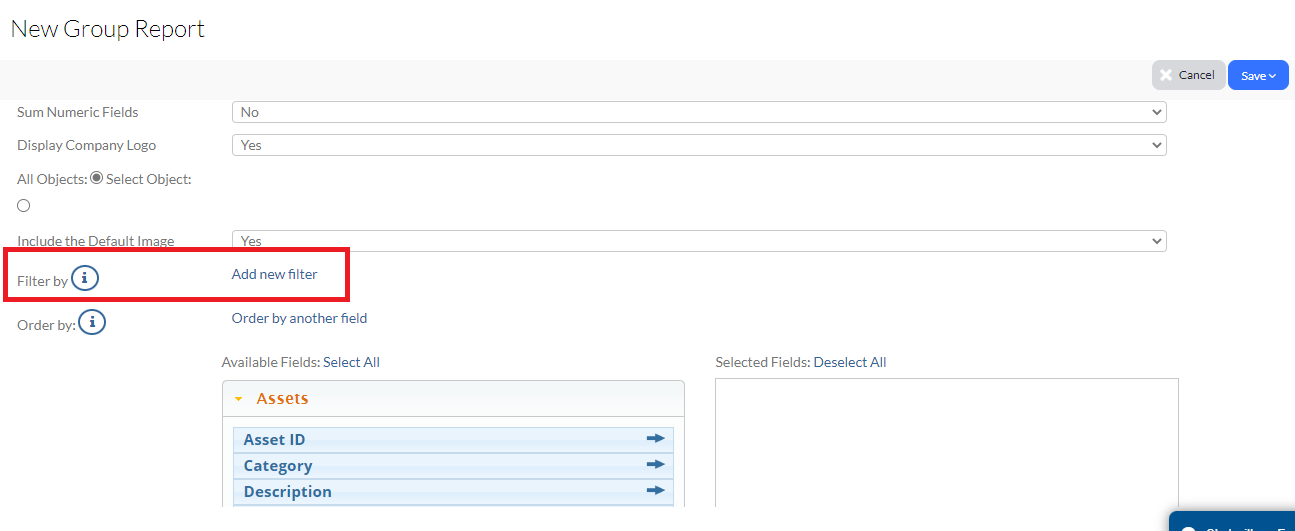This screenshot has width=1295, height=531.
Task: Click Select All for Available Fields
Action: click(x=351, y=362)
